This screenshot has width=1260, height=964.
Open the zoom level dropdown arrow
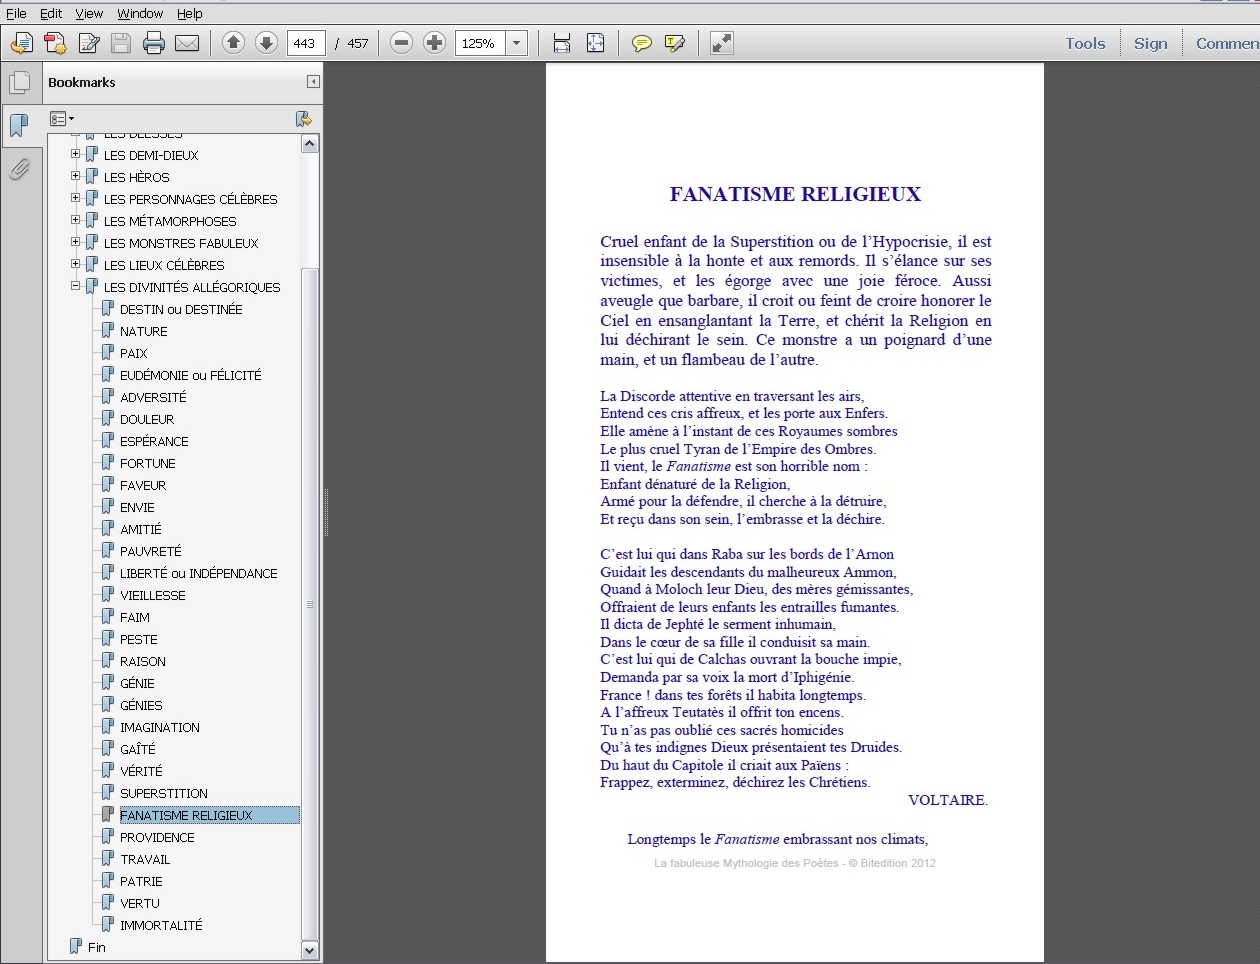516,43
